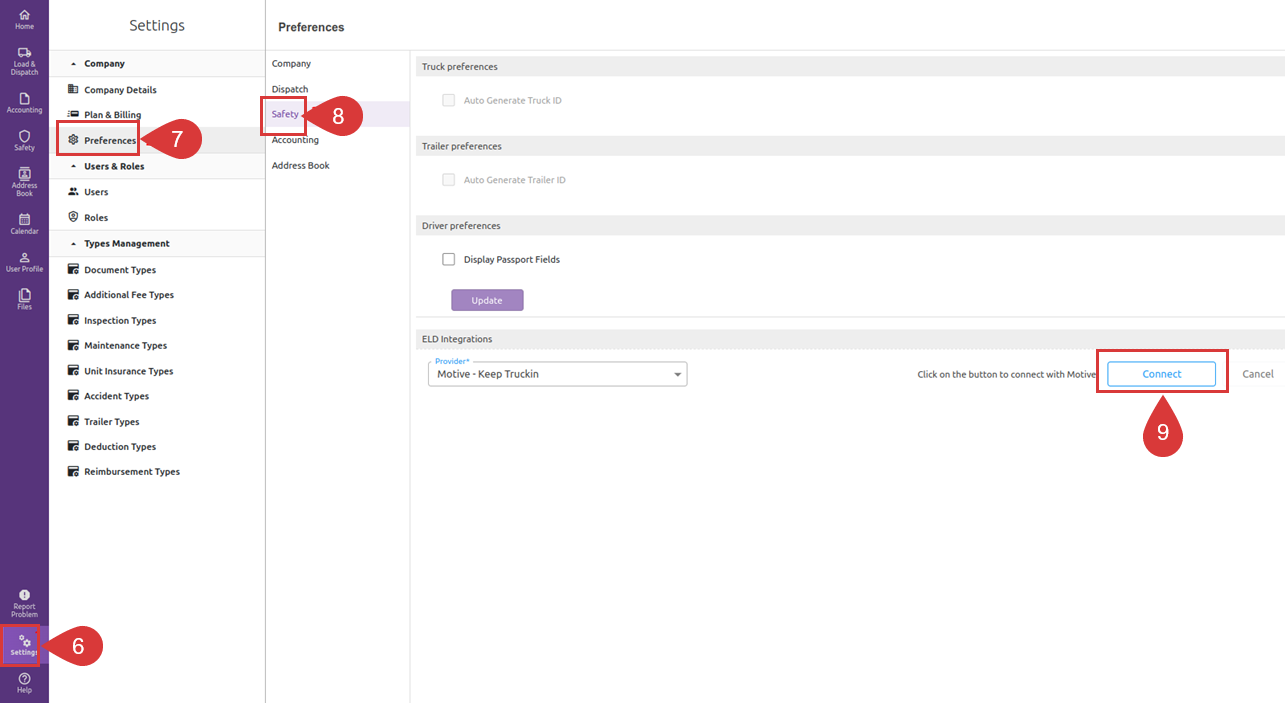Collapse the Users & Roles section

coord(73,167)
